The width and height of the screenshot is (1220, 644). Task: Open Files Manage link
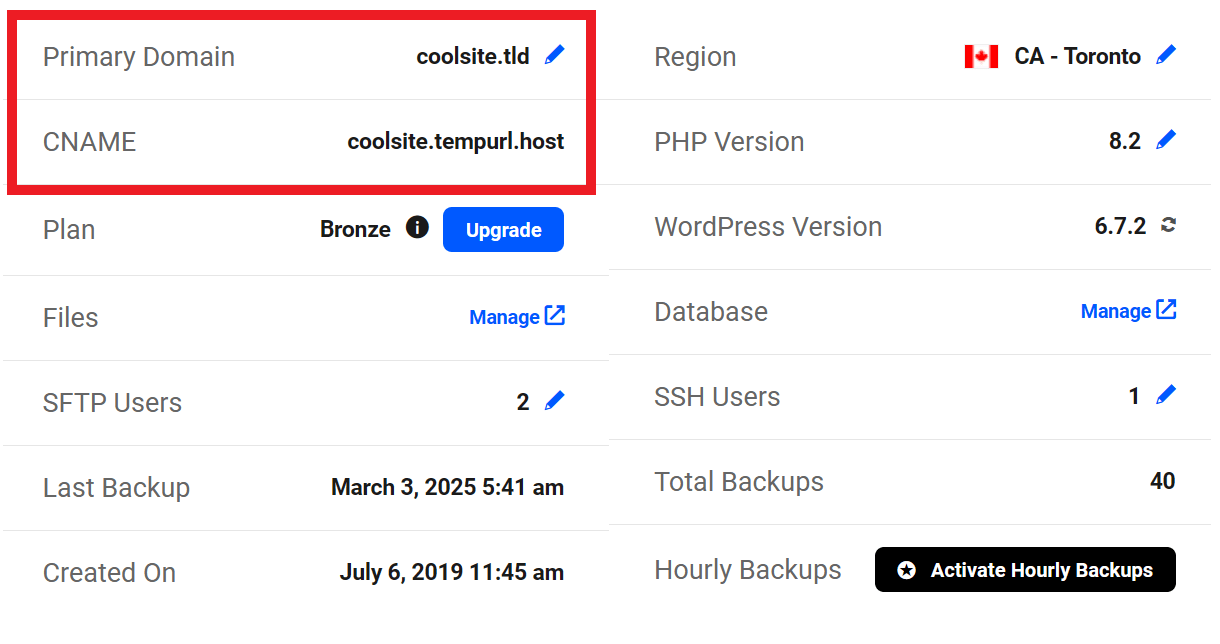[x=517, y=317]
